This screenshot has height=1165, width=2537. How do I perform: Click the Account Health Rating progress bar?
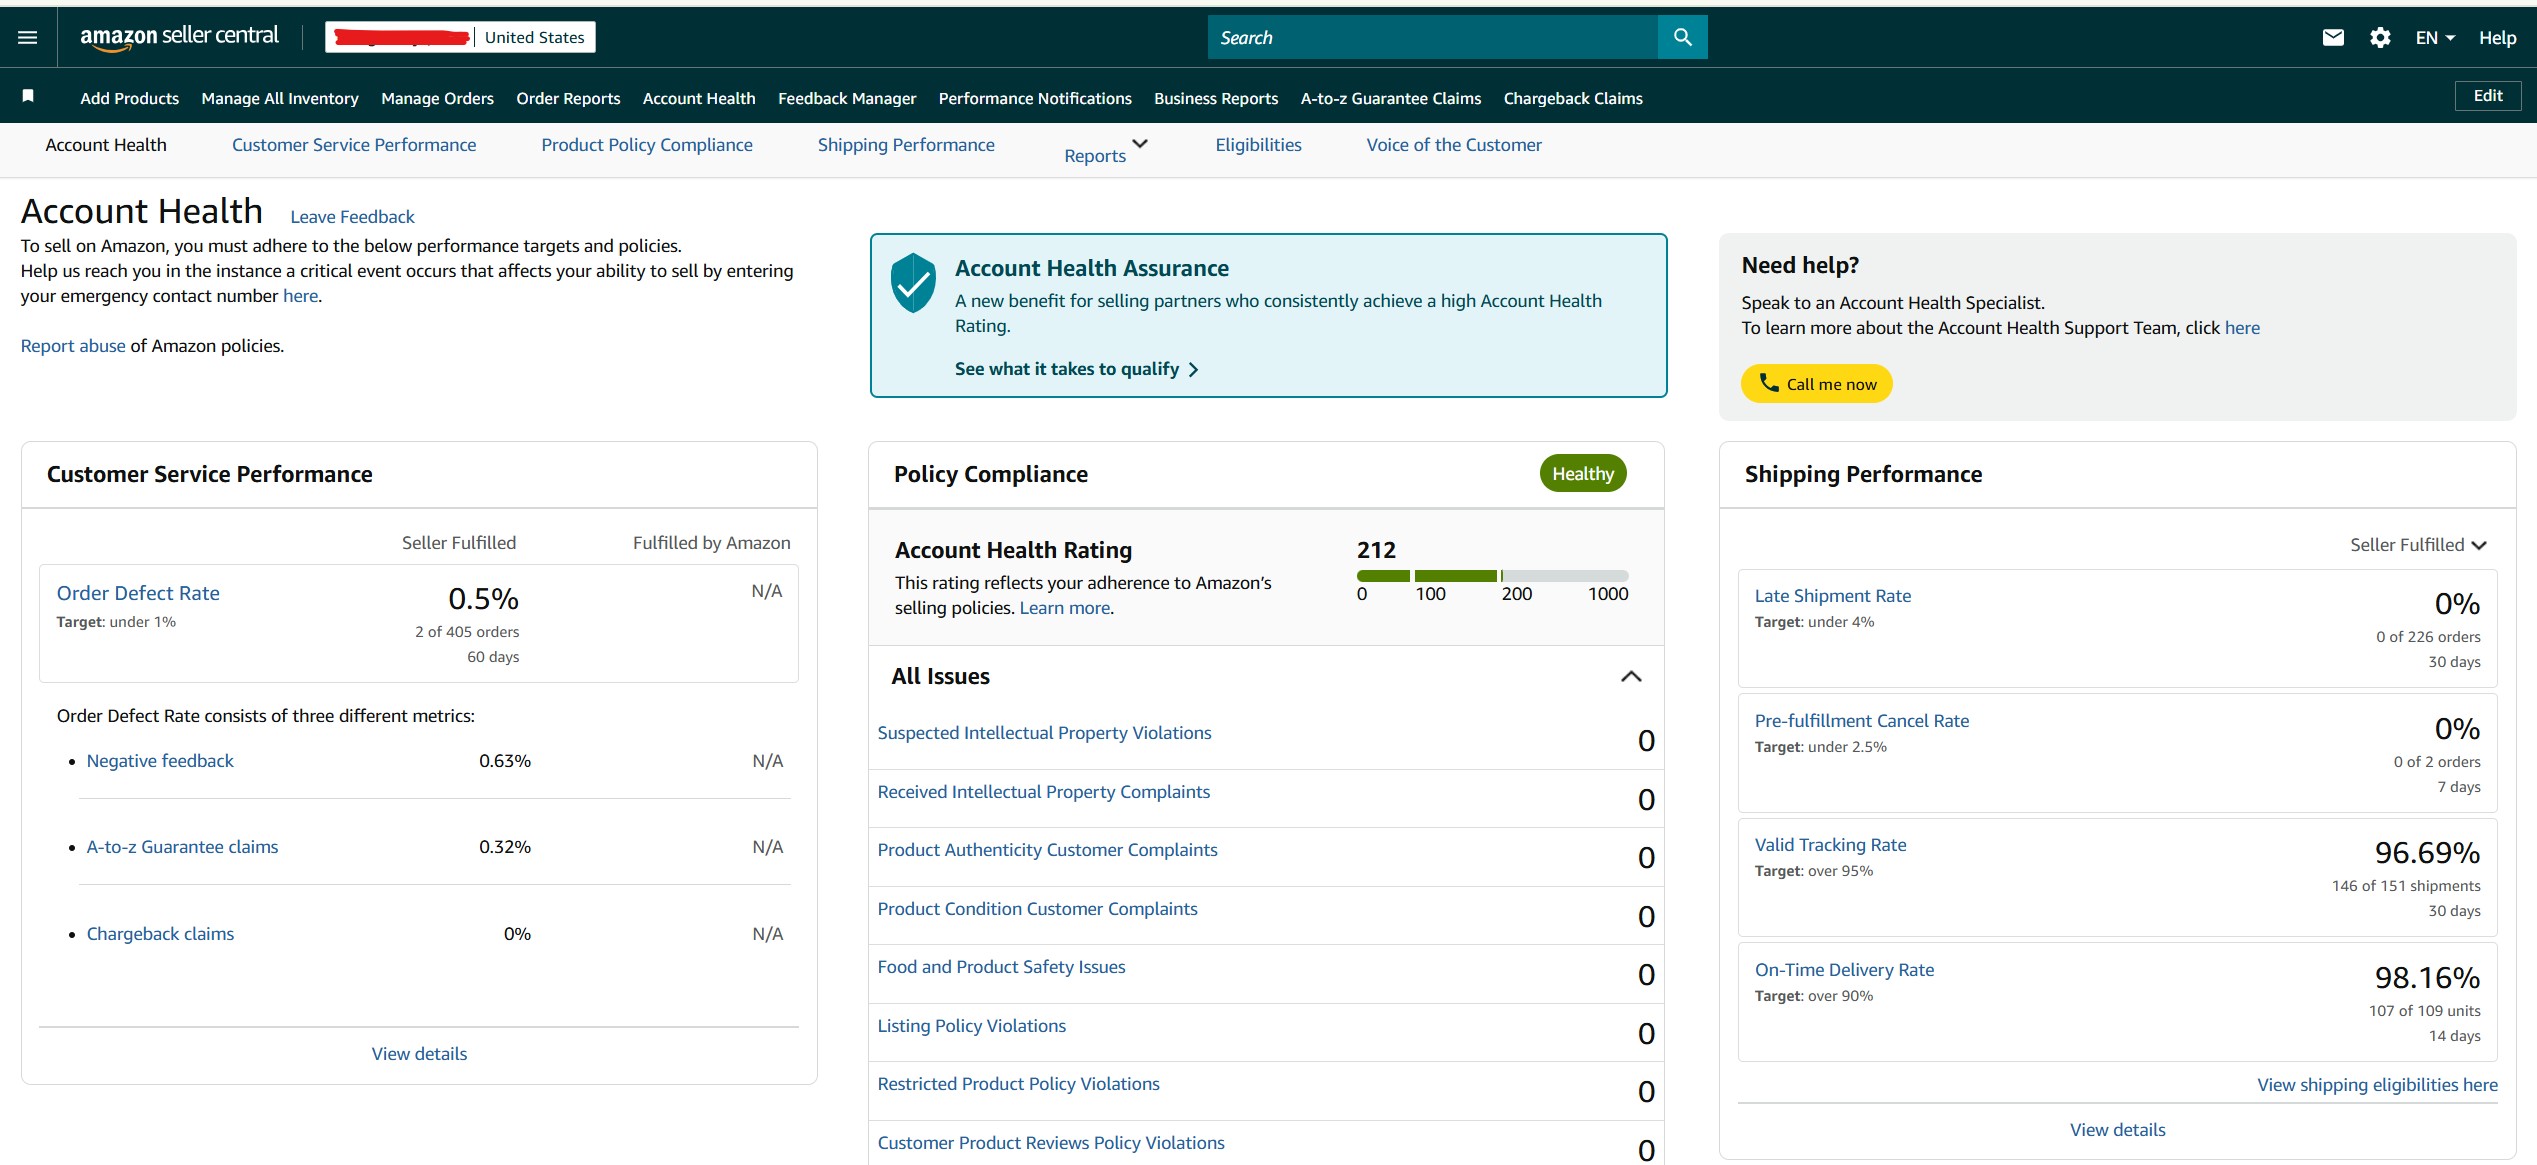[x=1492, y=576]
